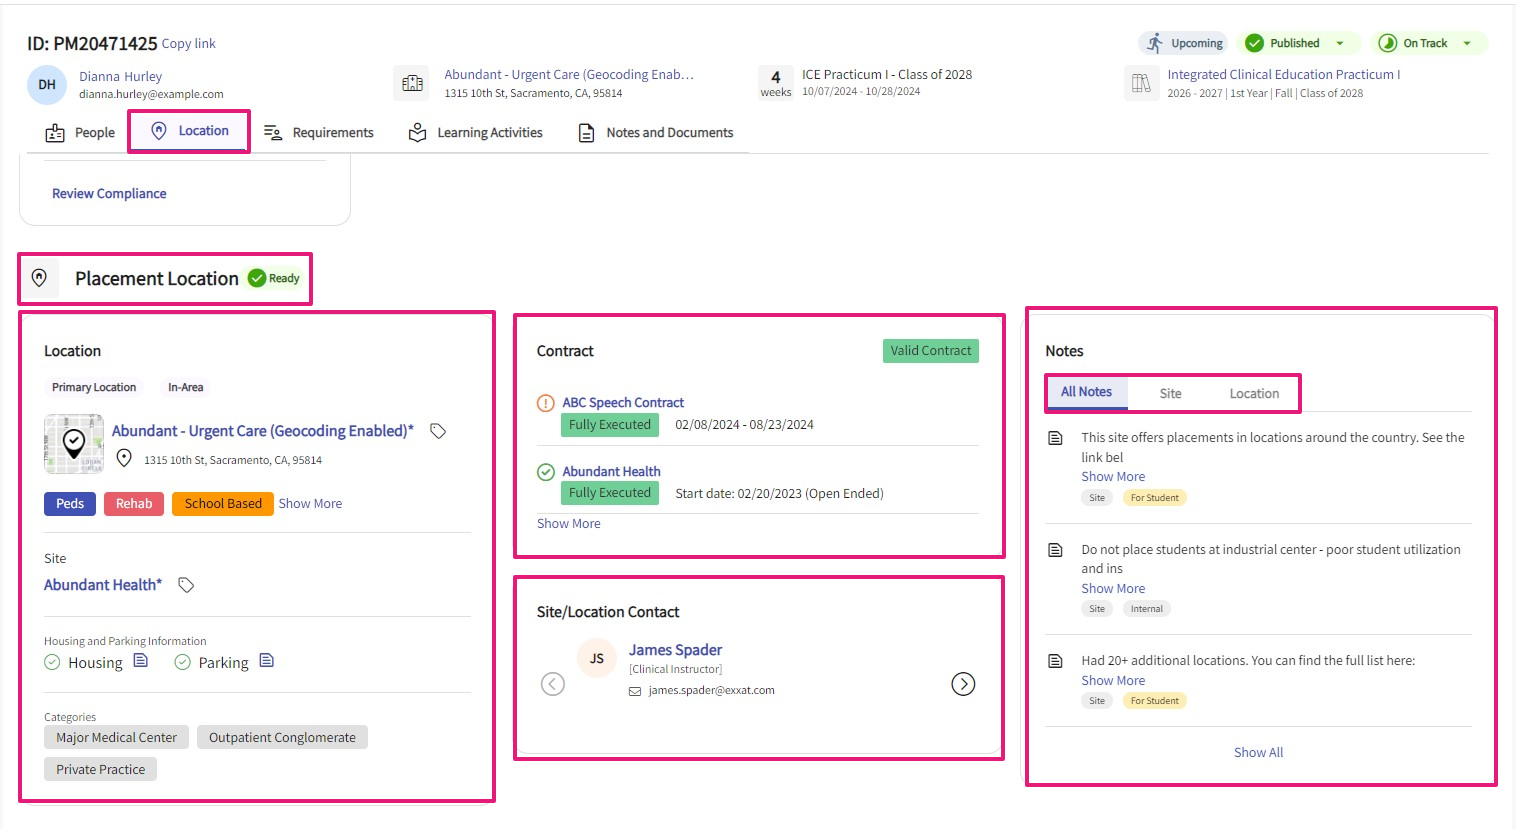
Task: Expand Show More under location specialty tags
Action: click(310, 504)
